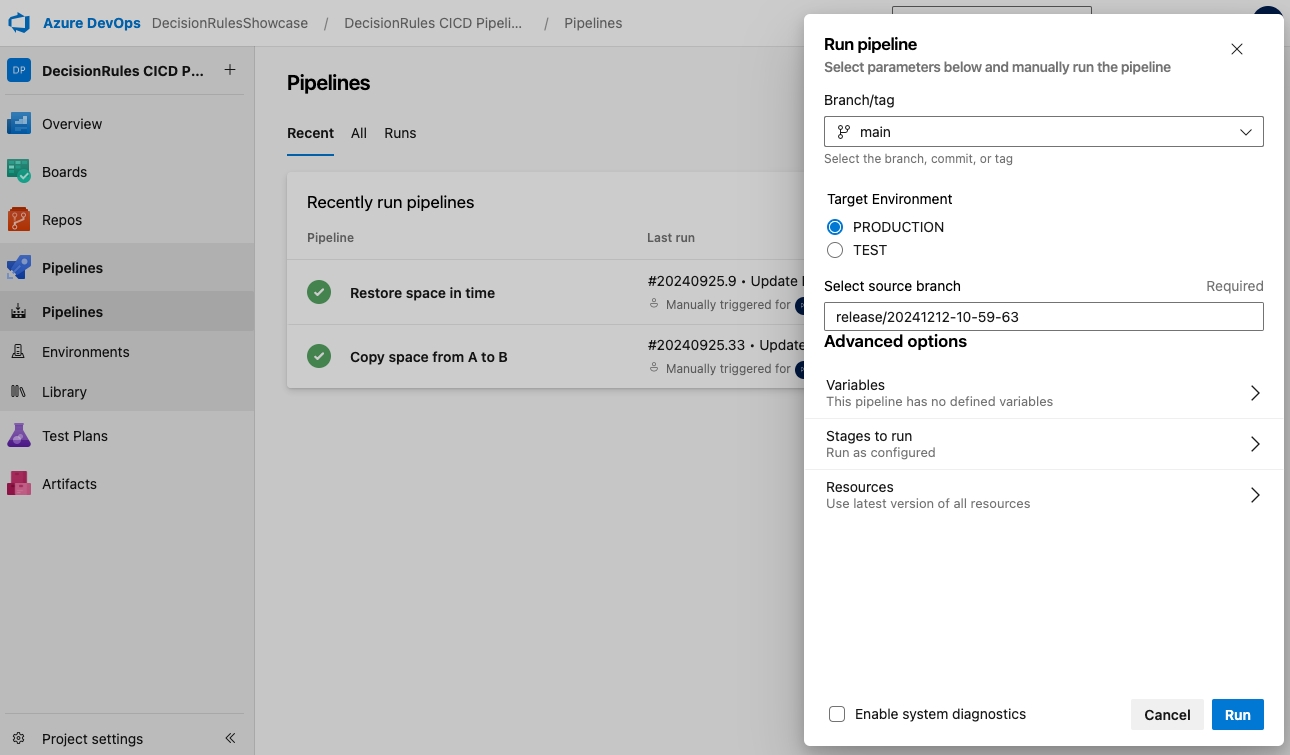Open the Overview sidebar icon

point(19,124)
